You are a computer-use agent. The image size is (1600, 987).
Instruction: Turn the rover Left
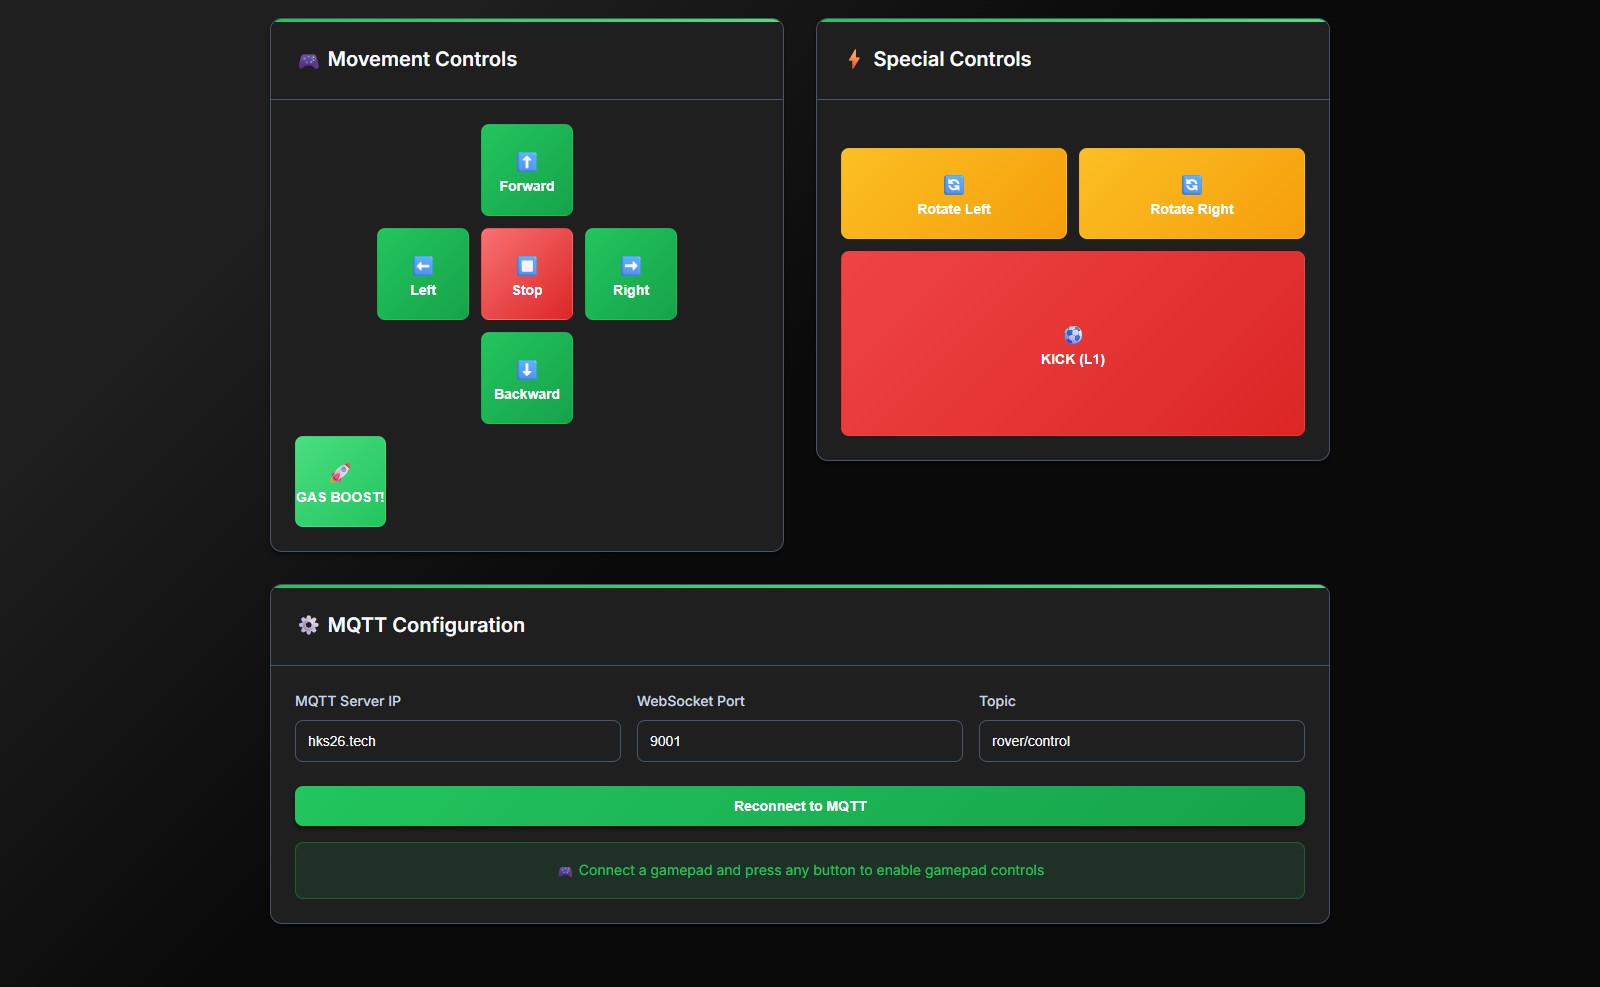point(423,274)
